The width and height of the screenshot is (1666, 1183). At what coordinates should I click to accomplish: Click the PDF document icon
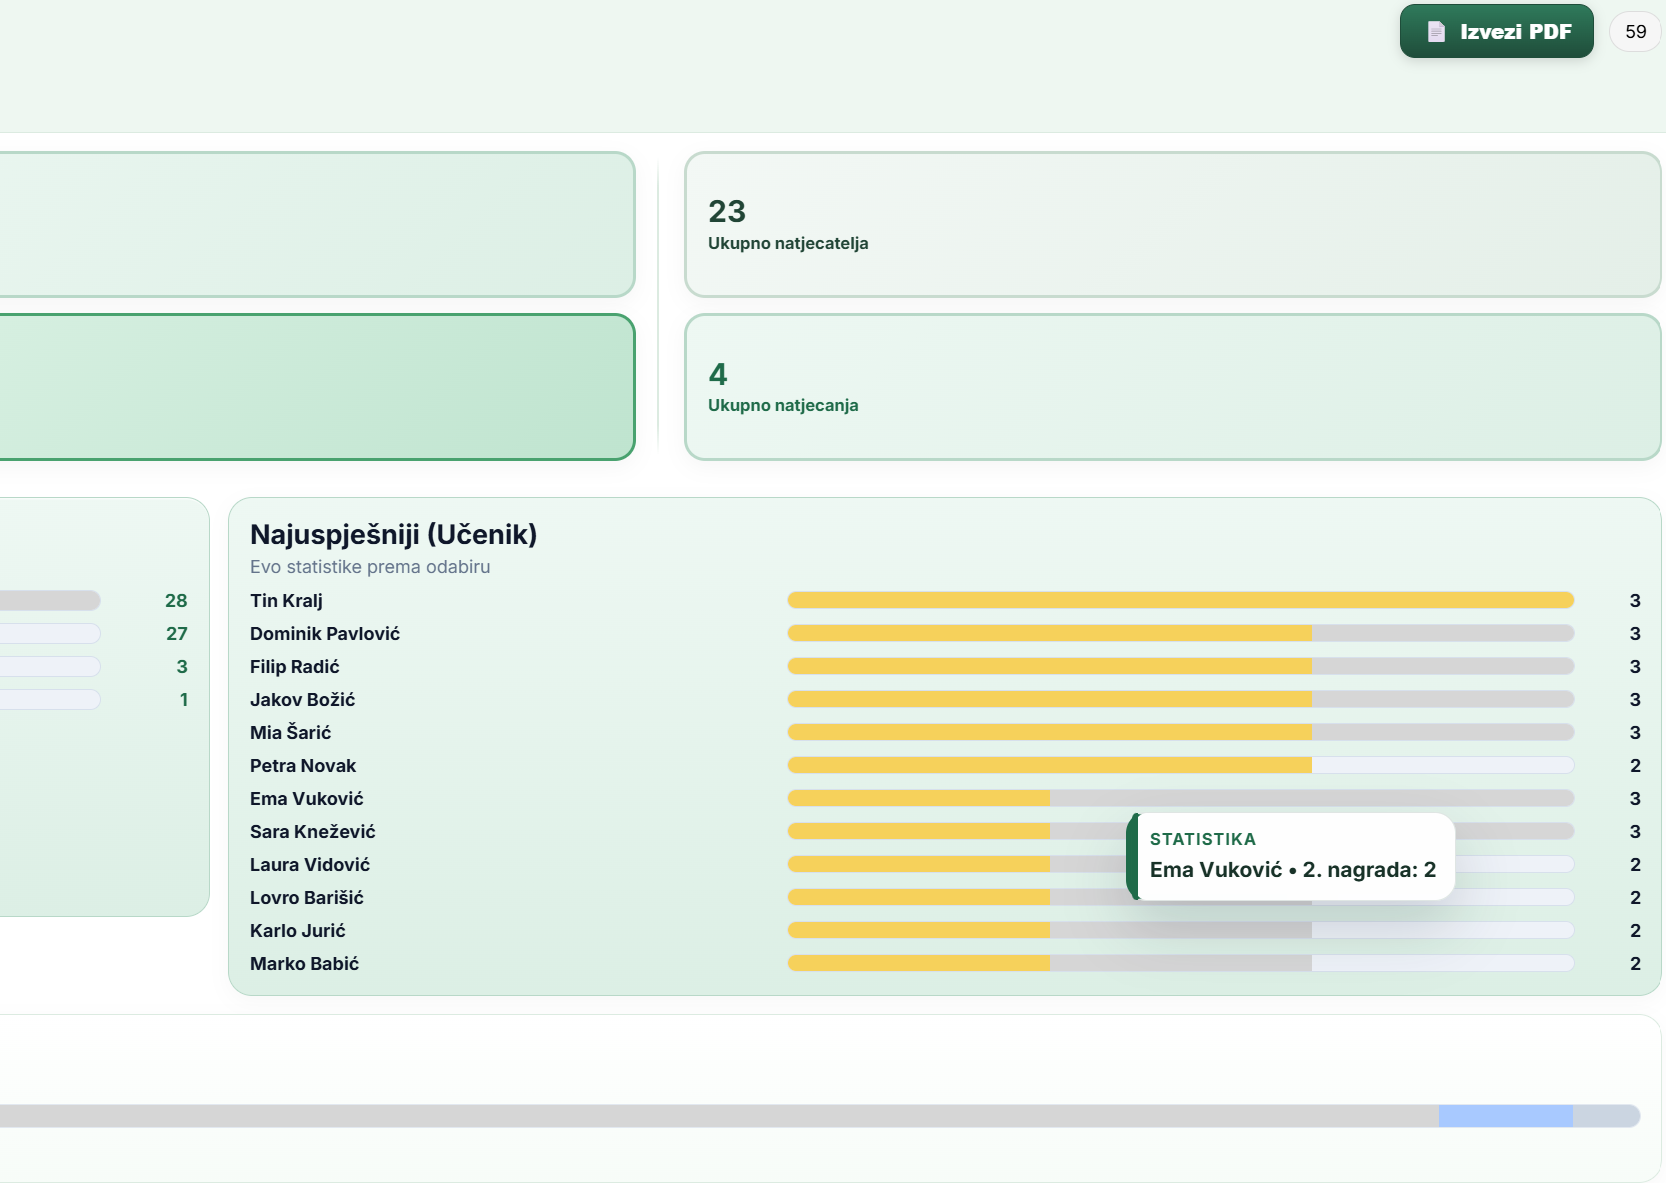tap(1436, 32)
